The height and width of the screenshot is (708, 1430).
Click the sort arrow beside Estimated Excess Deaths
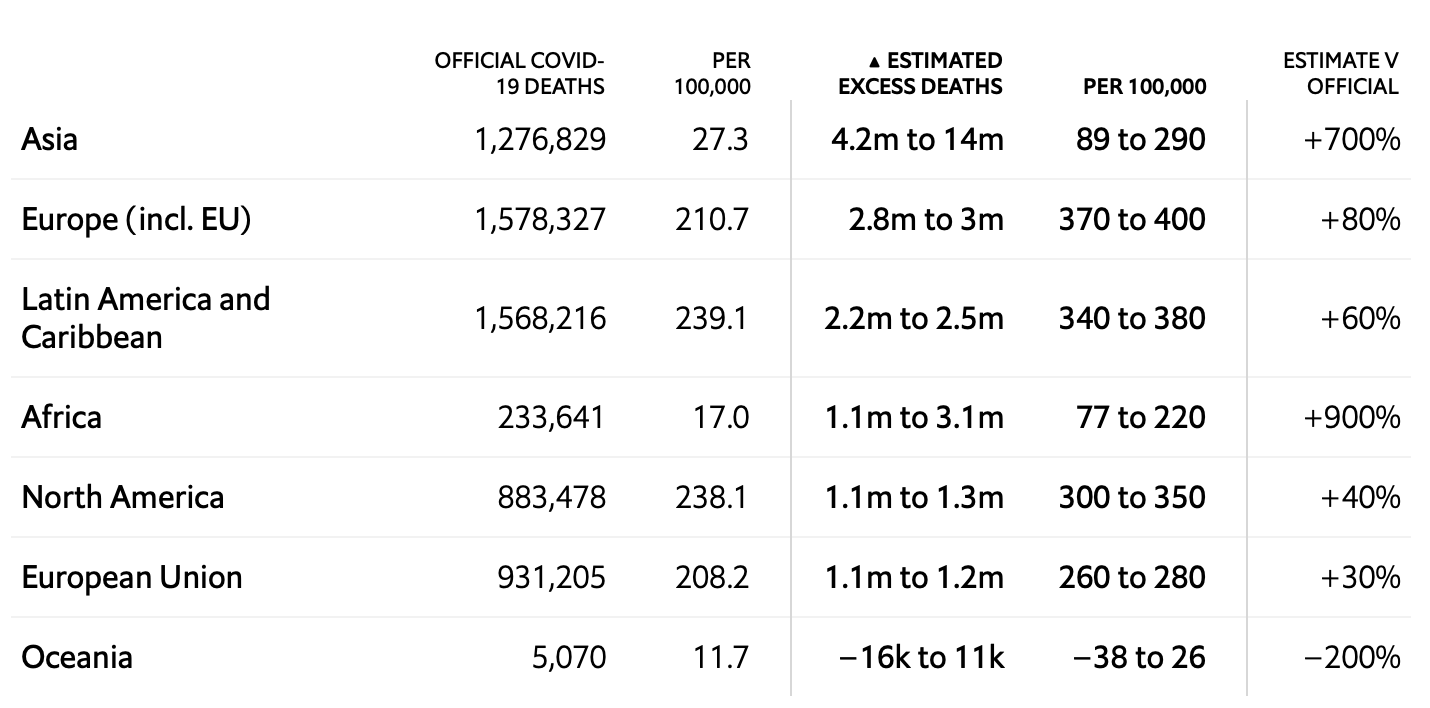point(876,62)
